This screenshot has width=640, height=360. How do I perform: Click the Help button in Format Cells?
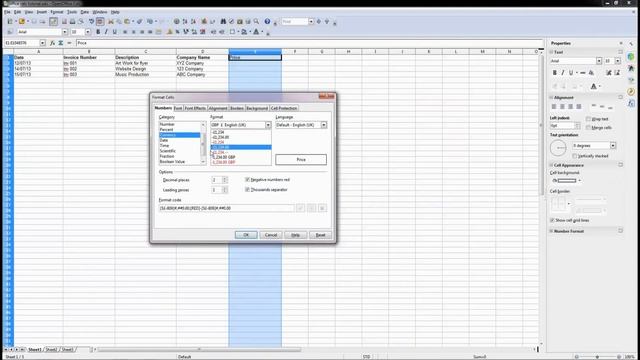click(296, 235)
